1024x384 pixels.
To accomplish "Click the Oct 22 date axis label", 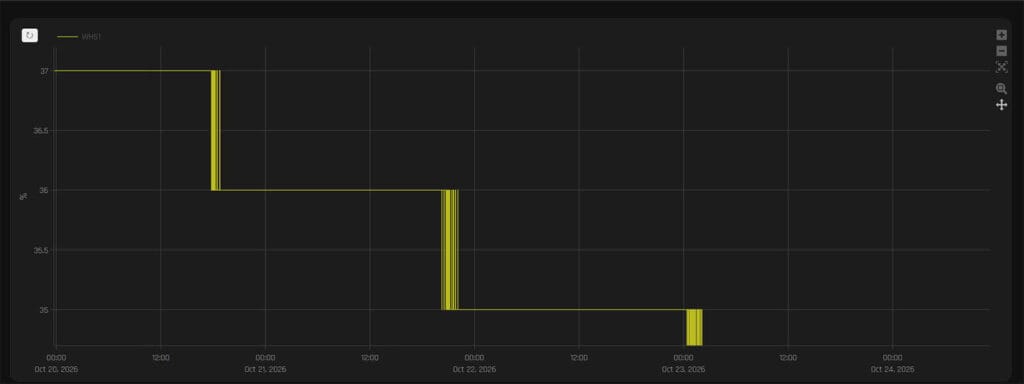I will tap(474, 369).
